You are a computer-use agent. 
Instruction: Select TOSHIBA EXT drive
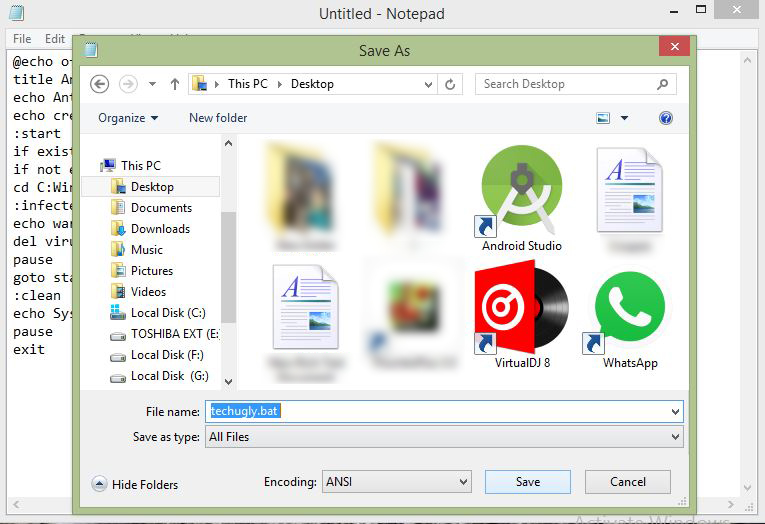click(x=165, y=334)
